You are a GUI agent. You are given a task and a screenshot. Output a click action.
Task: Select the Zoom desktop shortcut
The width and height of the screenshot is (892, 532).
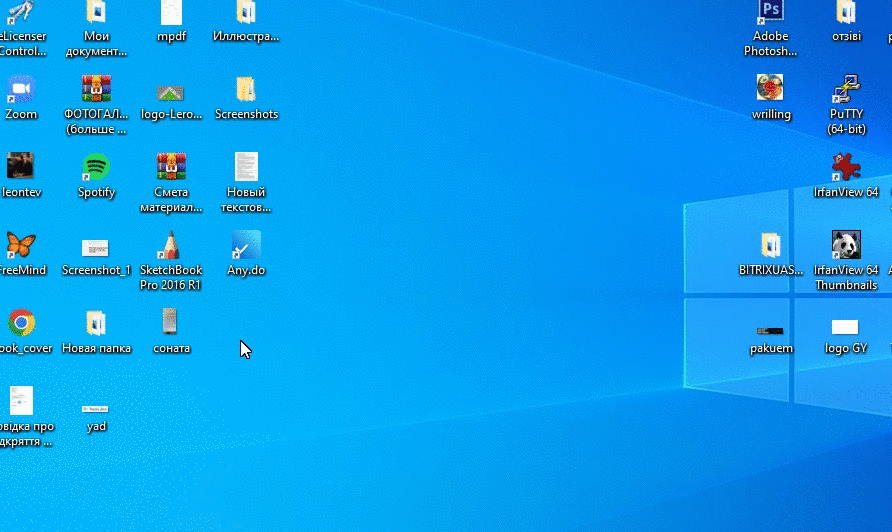coord(20,90)
